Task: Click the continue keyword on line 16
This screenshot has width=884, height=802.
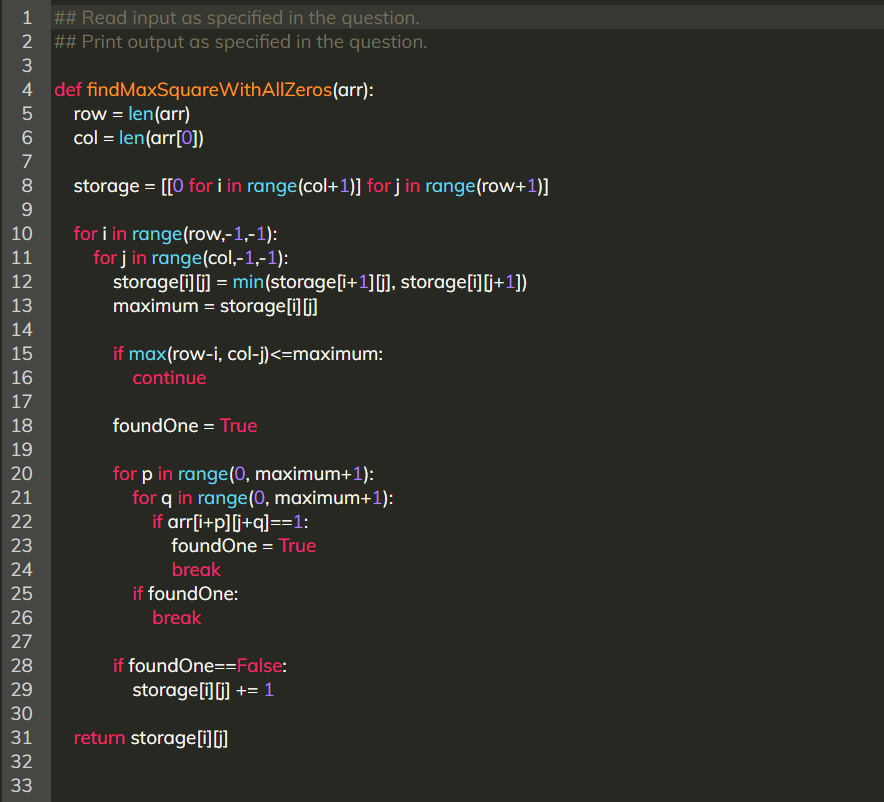Action: click(168, 377)
